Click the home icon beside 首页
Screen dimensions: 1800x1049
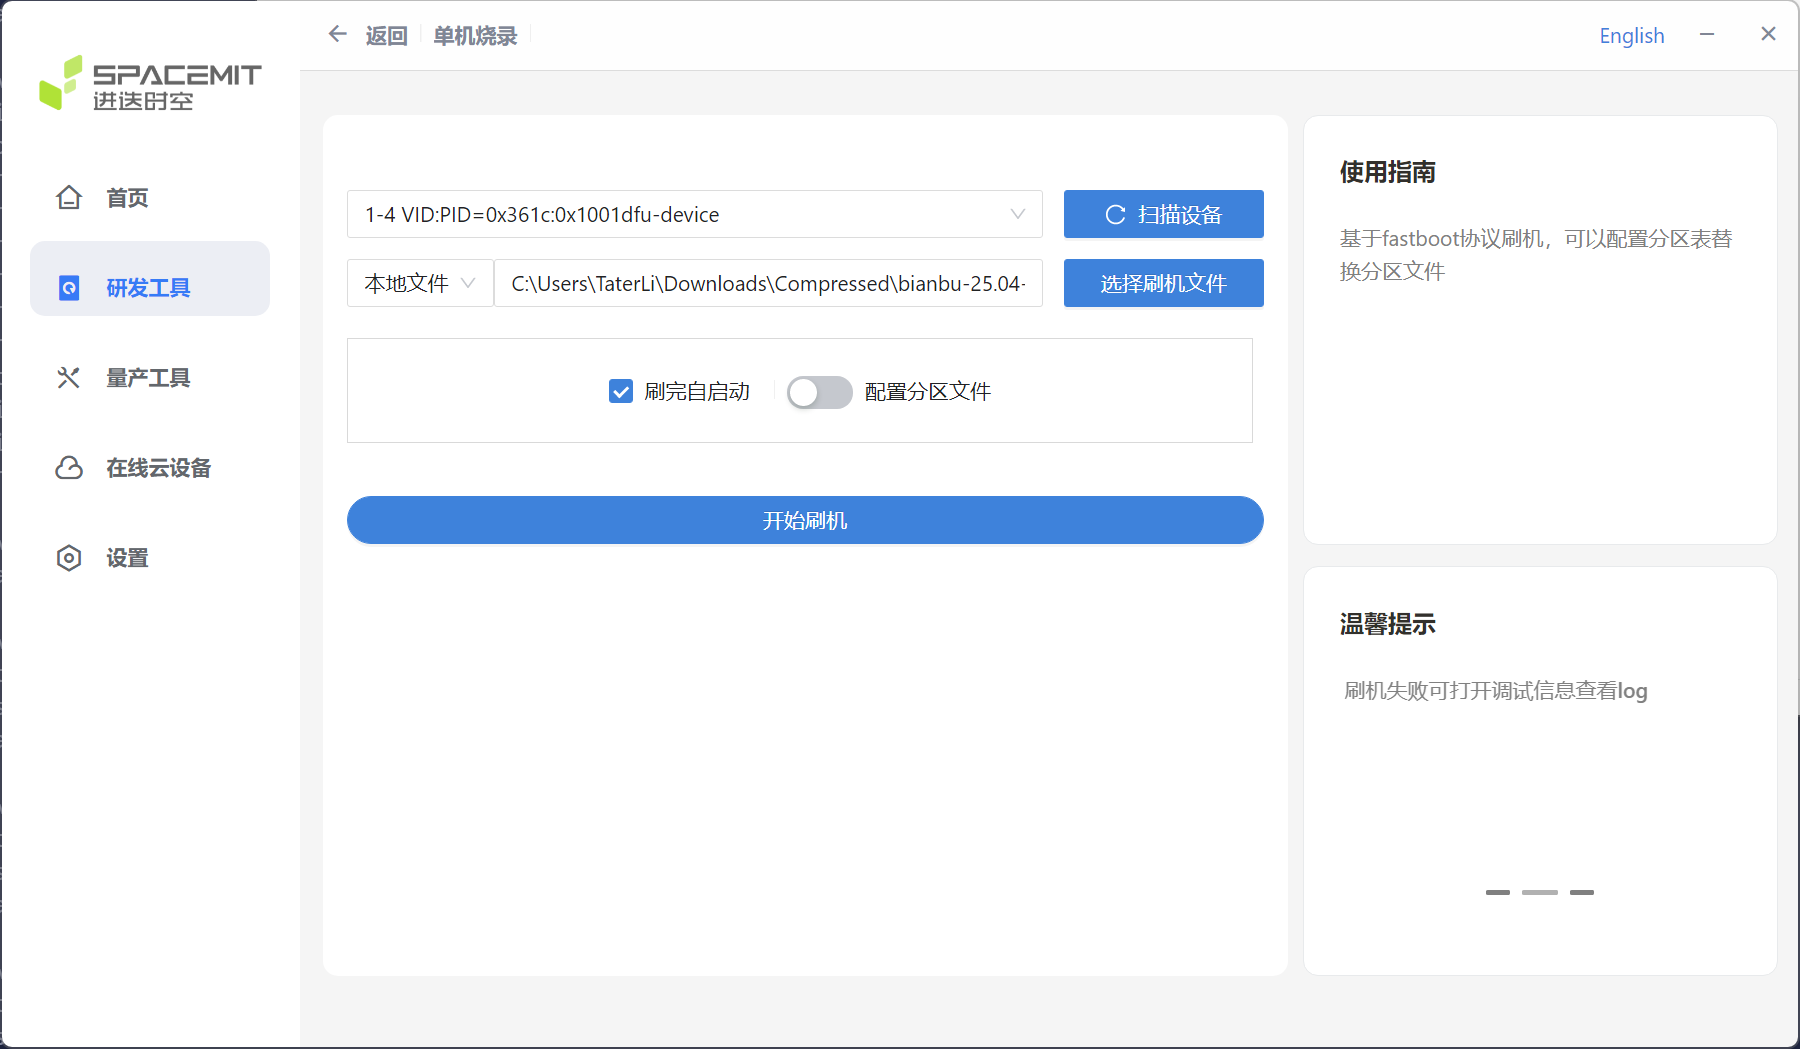coord(68,197)
